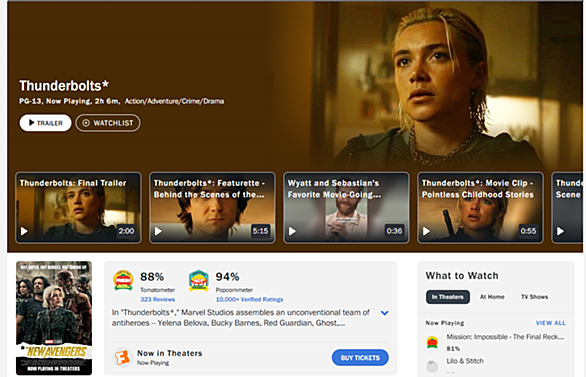The image size is (586, 377).
Task: Play icon on Thunderbolts: Final Trailer video
Action: click(24, 231)
